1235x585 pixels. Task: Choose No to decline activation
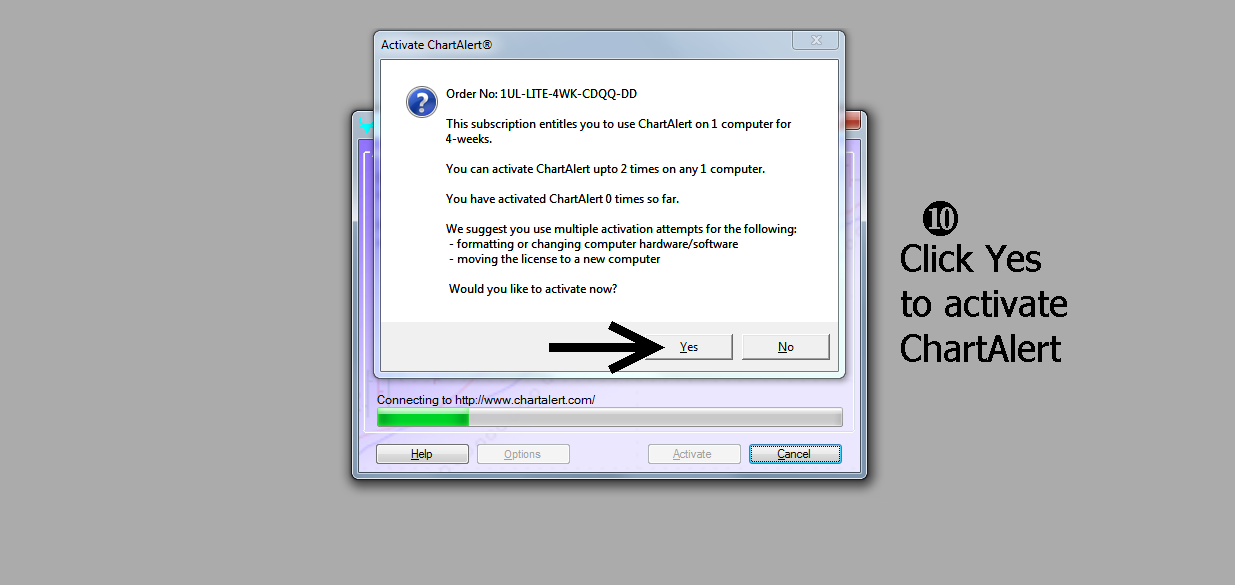tap(786, 347)
